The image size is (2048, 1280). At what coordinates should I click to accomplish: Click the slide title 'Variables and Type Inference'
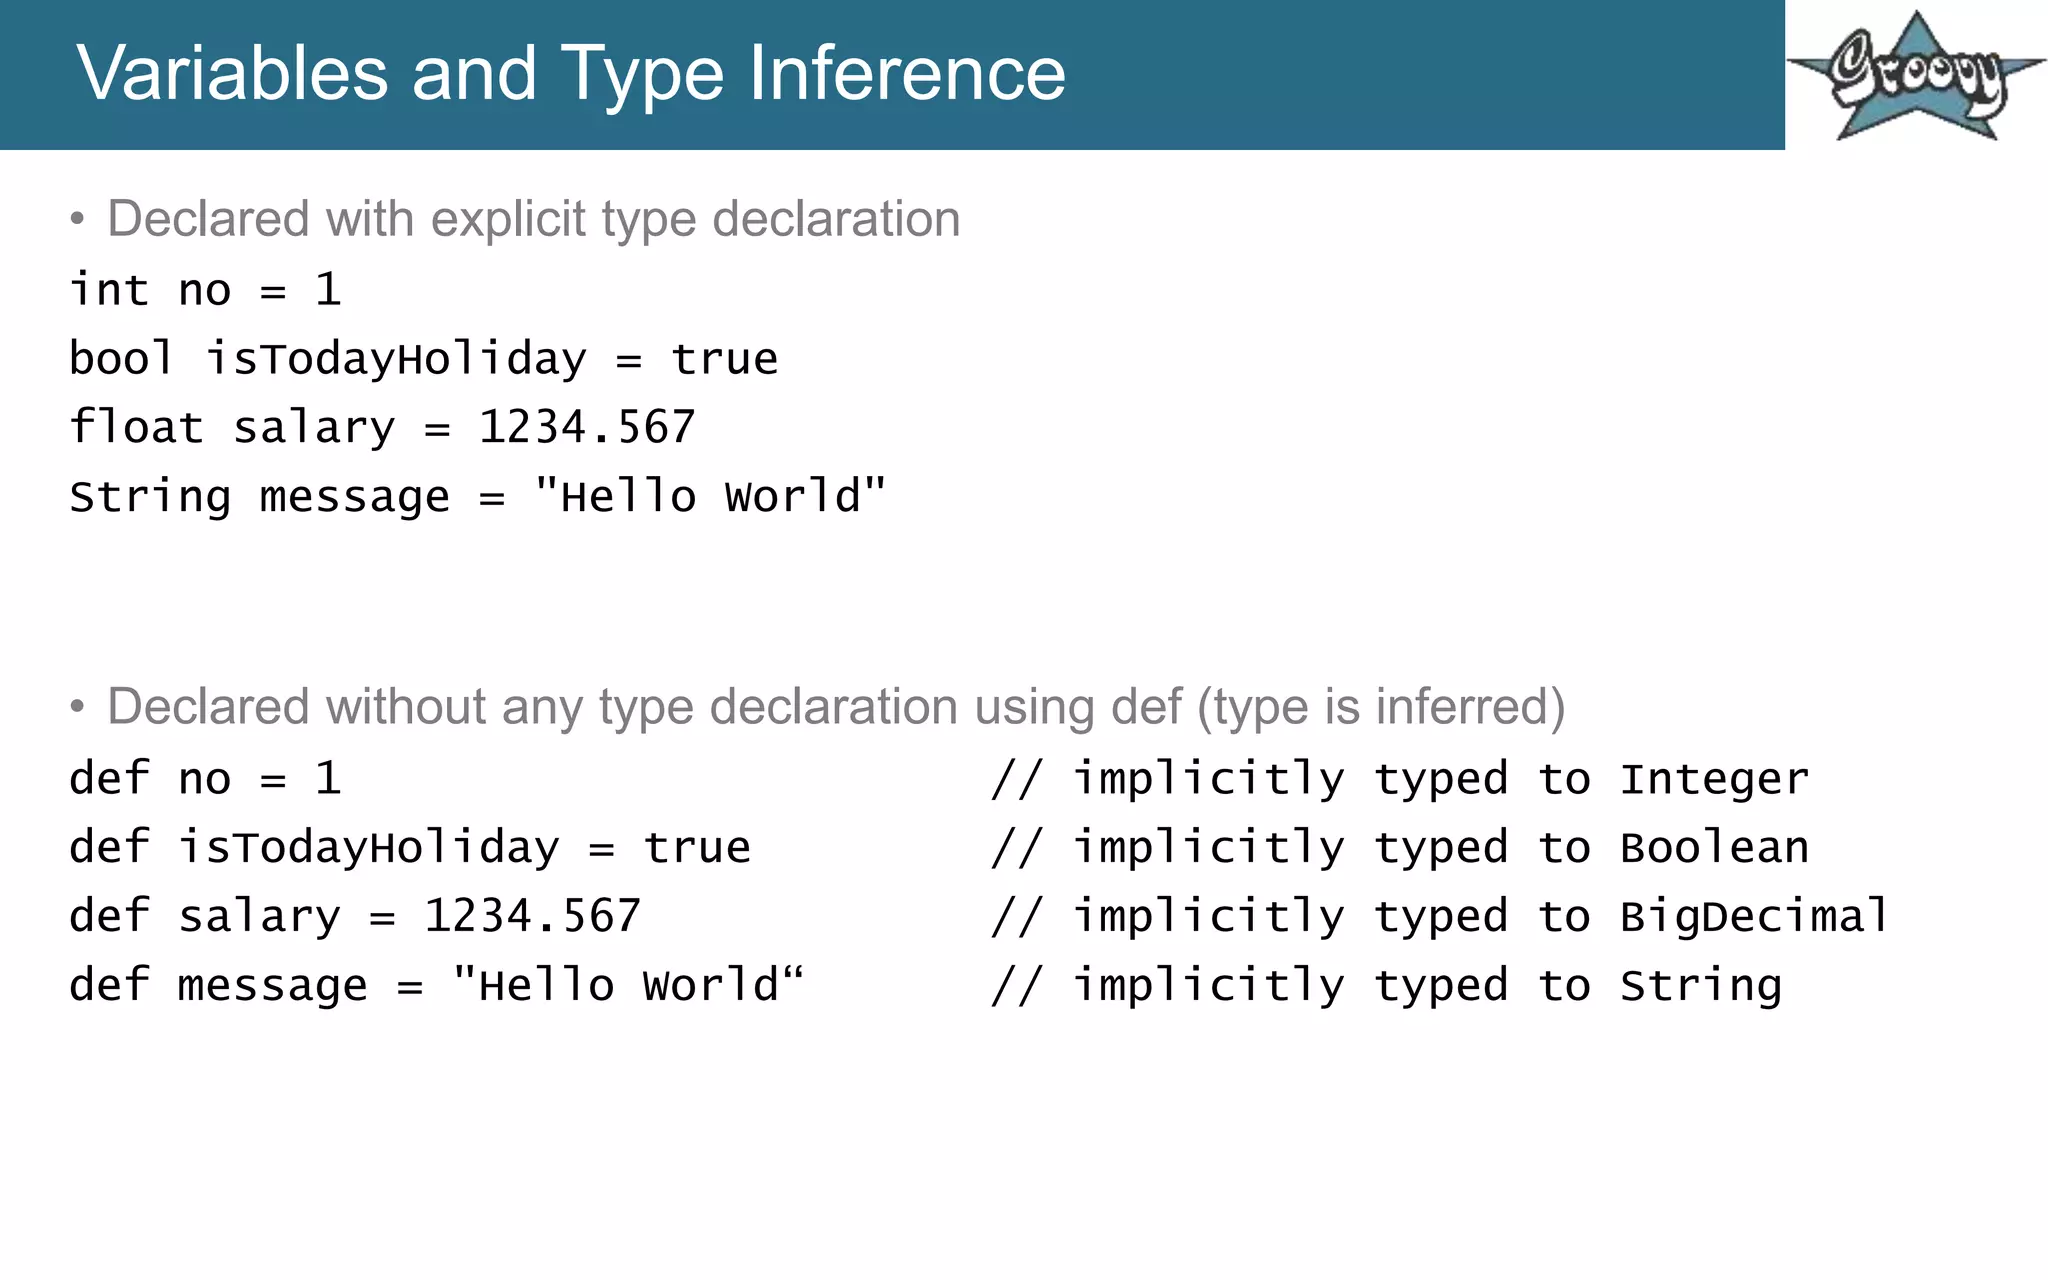(x=571, y=73)
